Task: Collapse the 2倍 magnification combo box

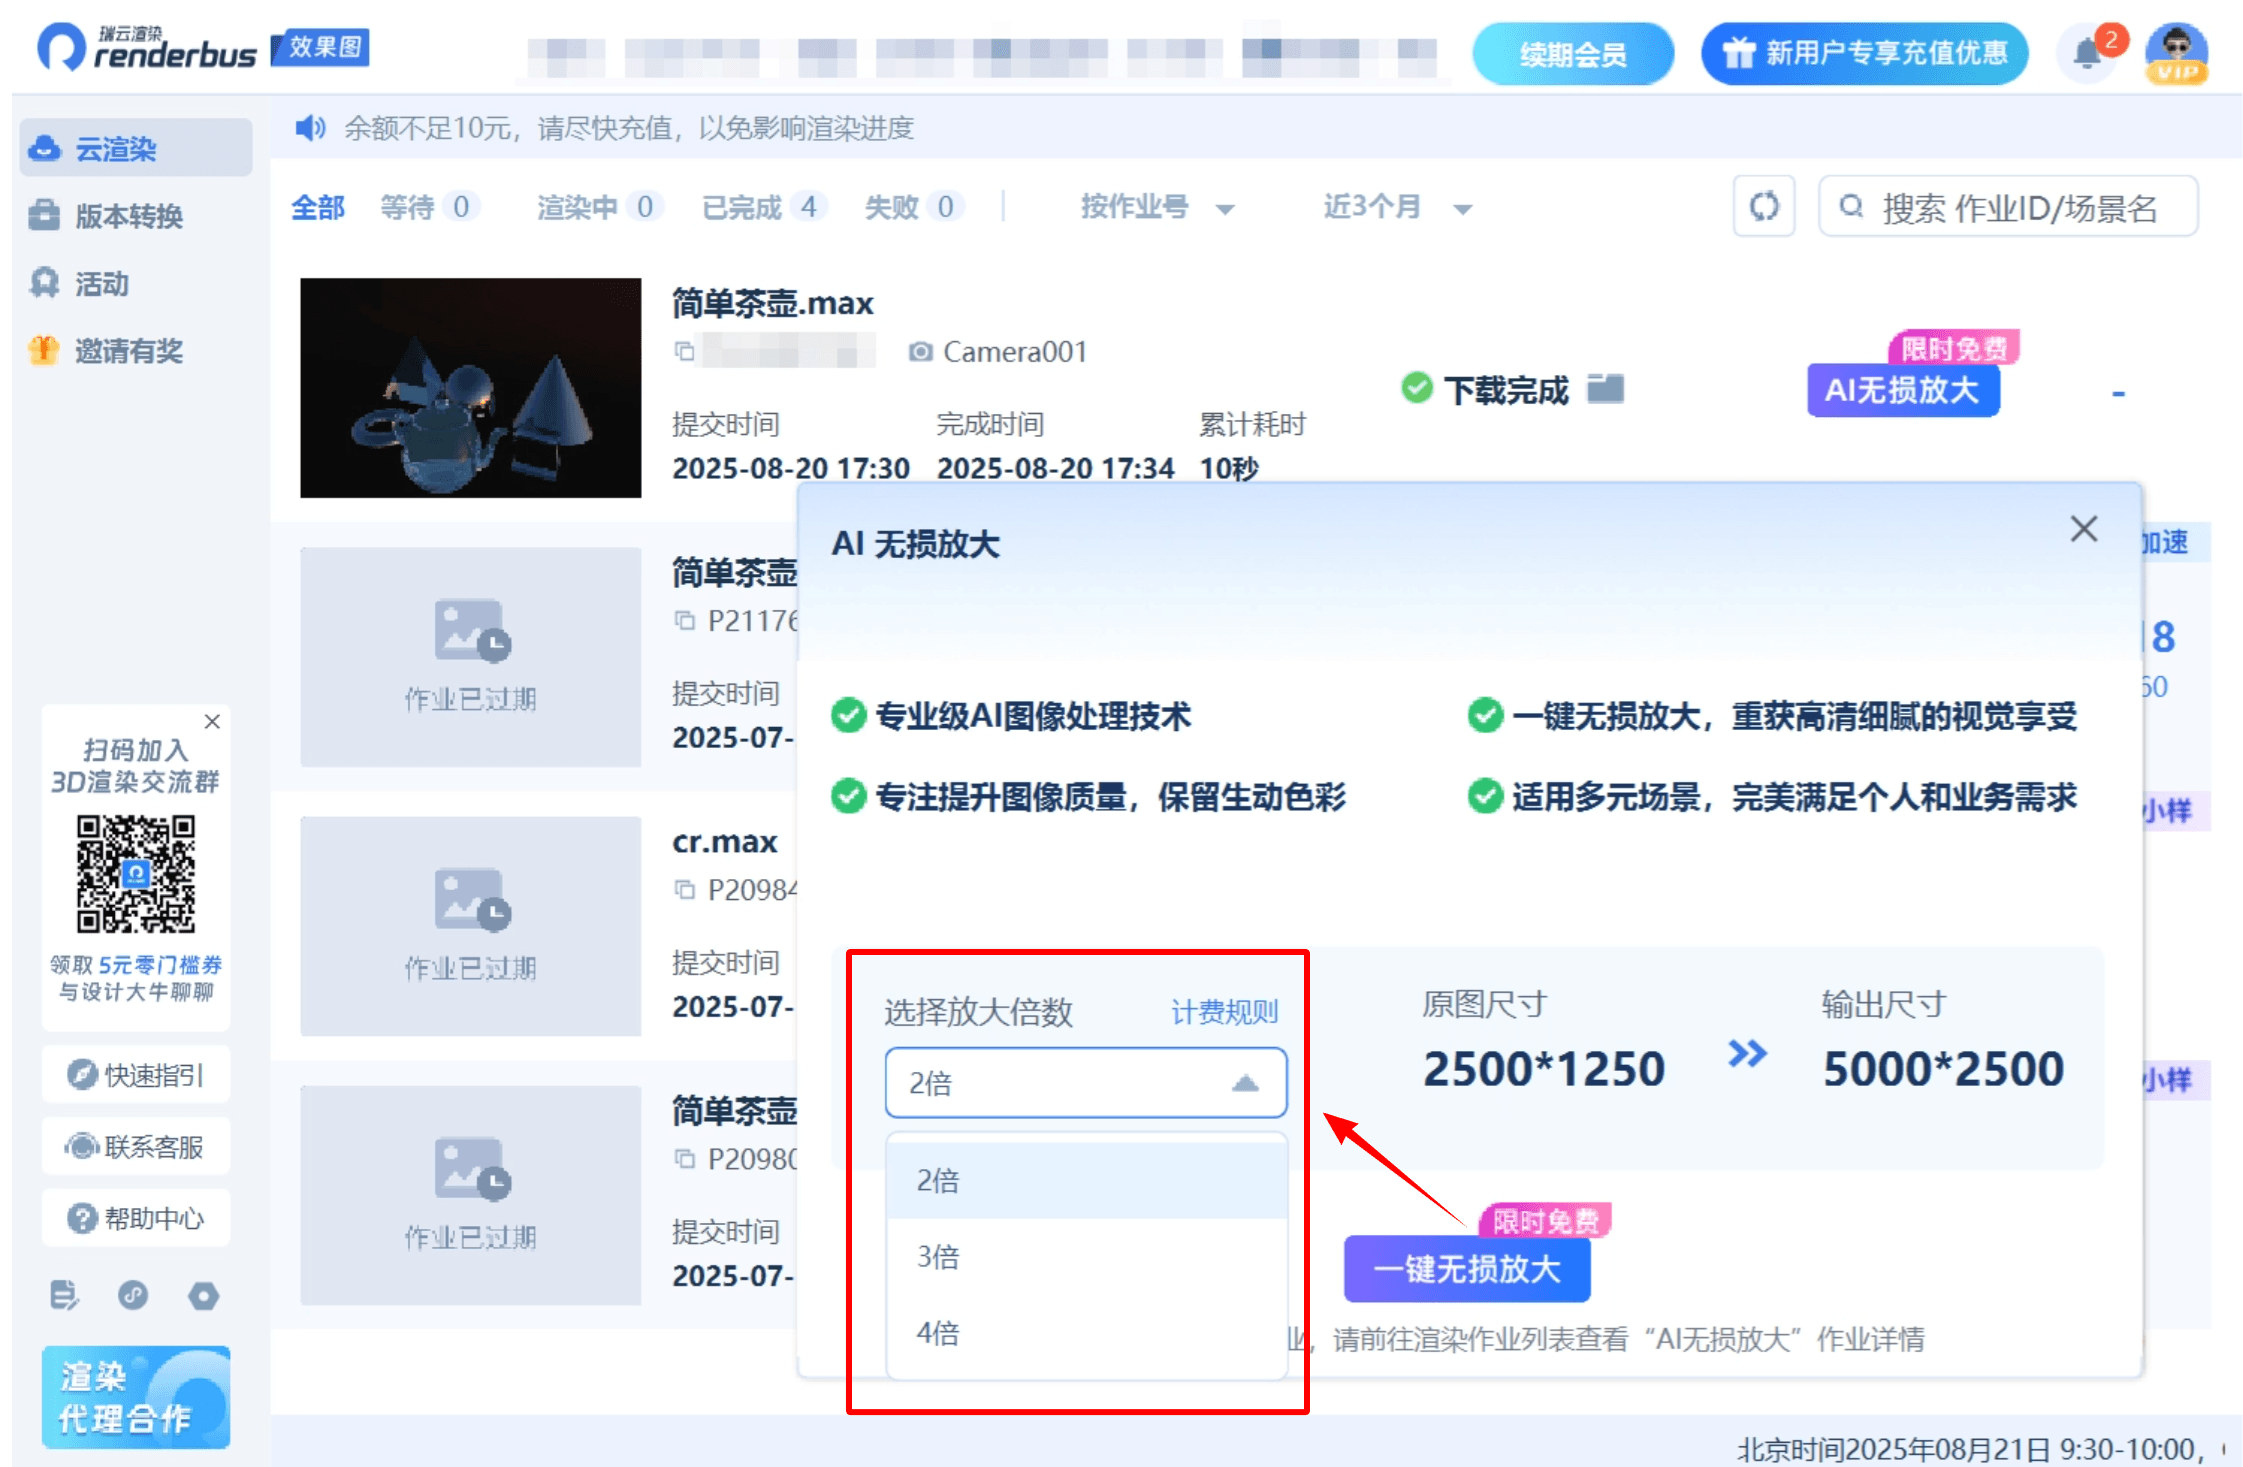Action: 1086,1083
